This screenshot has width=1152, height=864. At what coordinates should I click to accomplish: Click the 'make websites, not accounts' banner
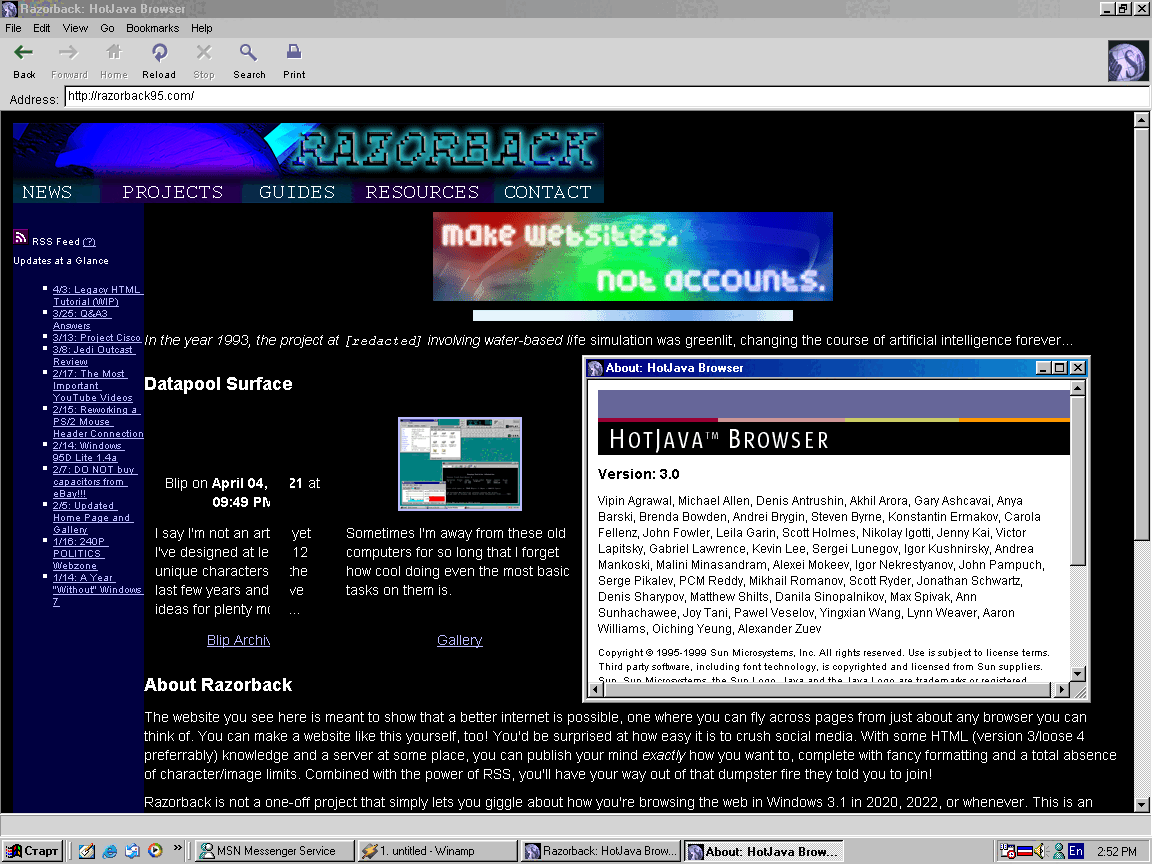tap(633, 256)
